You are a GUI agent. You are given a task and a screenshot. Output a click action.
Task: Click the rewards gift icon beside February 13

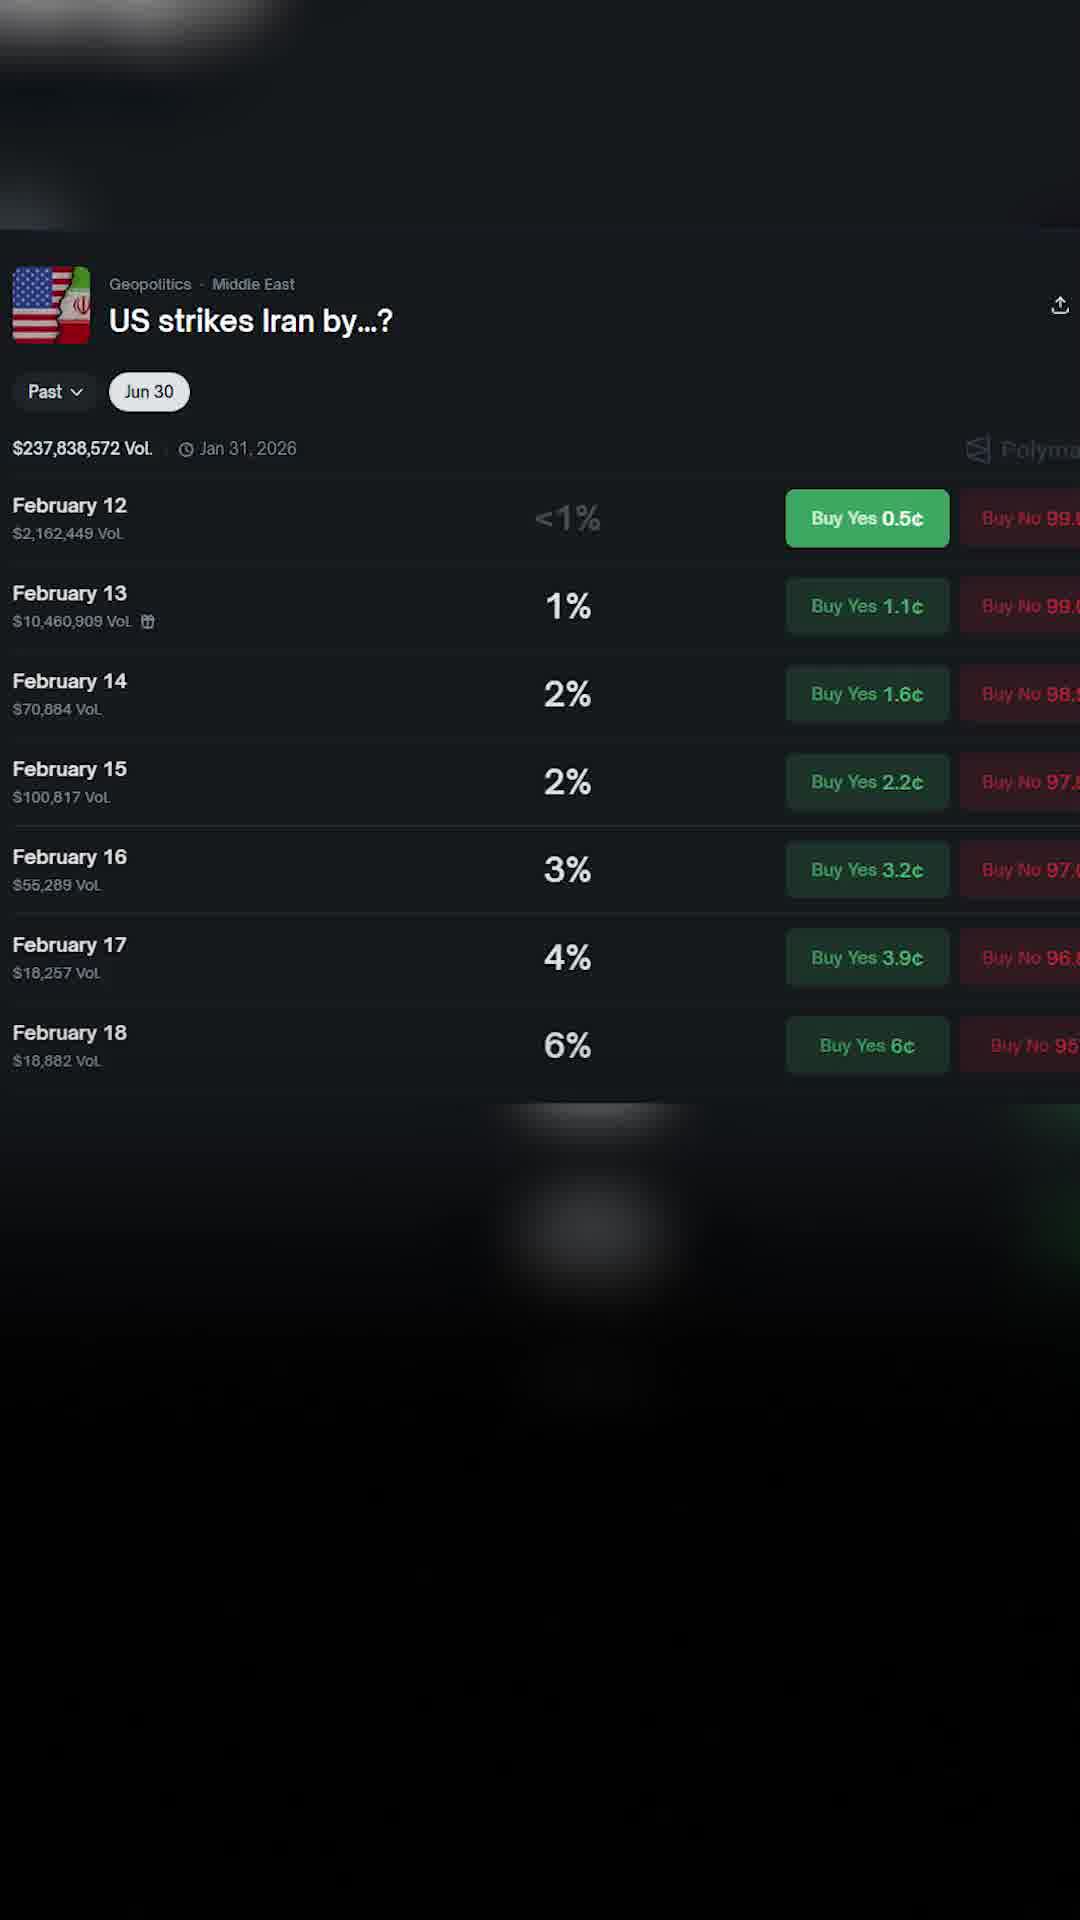[x=148, y=622]
